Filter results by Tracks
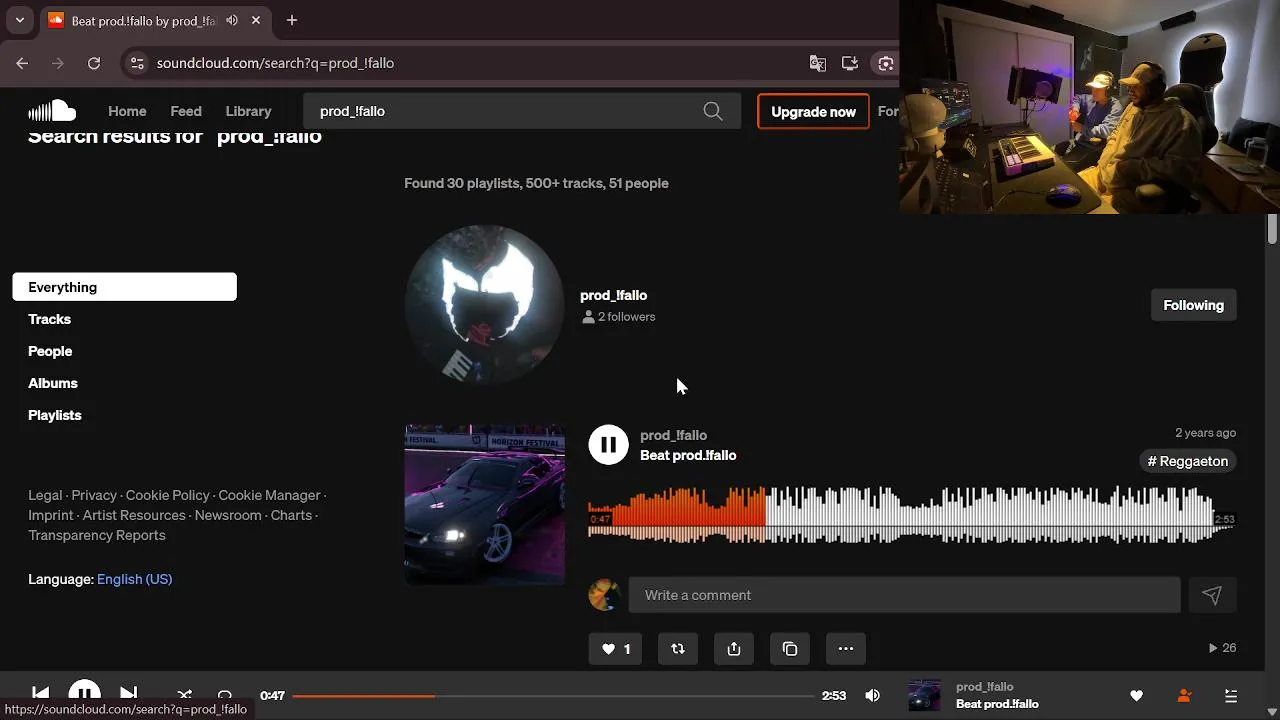This screenshot has width=1280, height=720. click(x=50, y=319)
